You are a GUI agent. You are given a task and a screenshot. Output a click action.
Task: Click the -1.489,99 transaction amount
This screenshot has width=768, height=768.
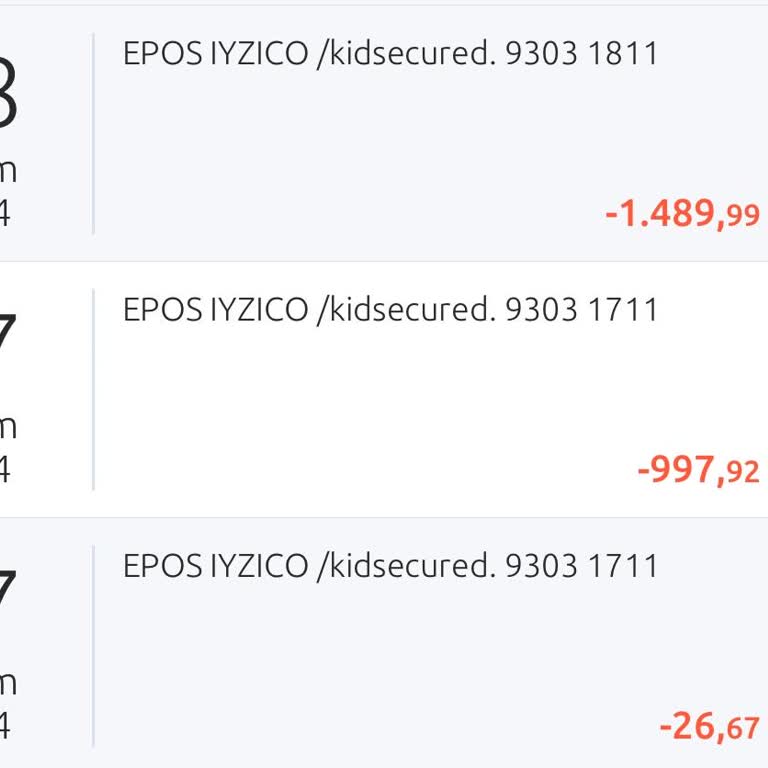682,213
